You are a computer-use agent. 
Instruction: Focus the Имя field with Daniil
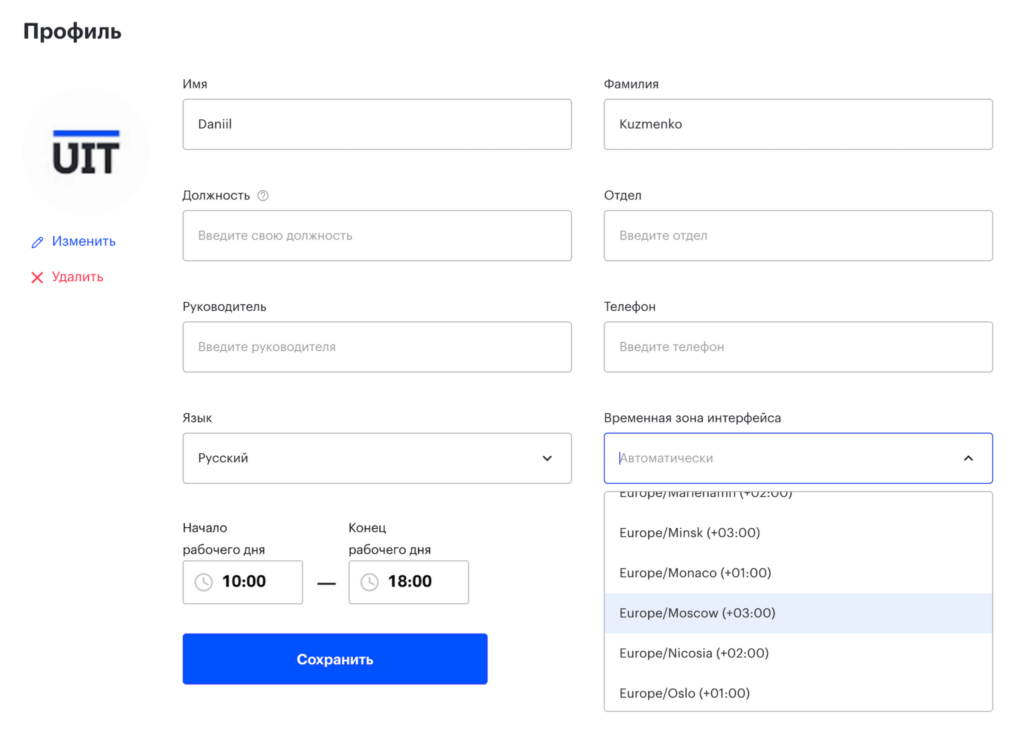pyautogui.click(x=377, y=125)
